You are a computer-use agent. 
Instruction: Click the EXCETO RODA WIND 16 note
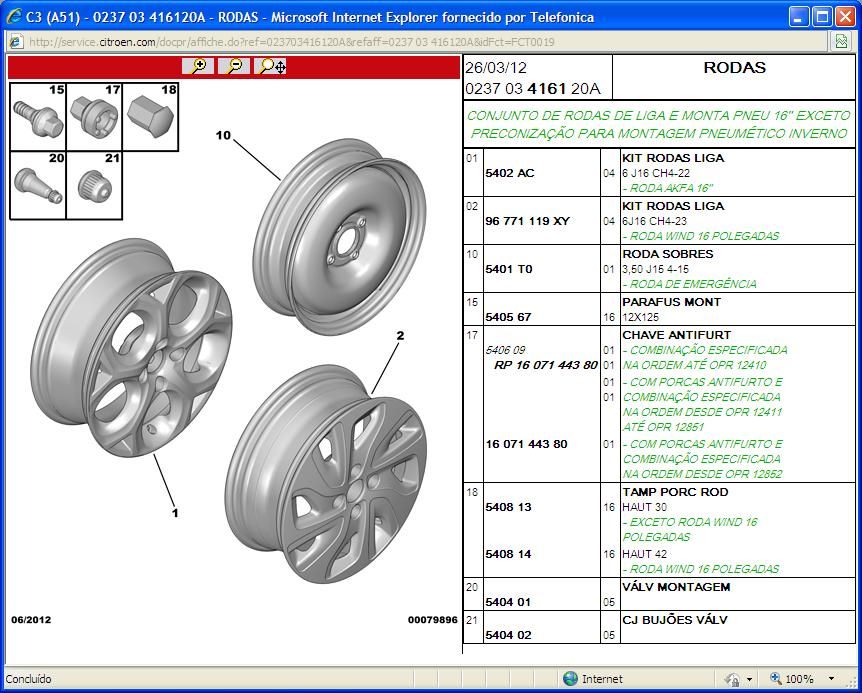pos(690,529)
